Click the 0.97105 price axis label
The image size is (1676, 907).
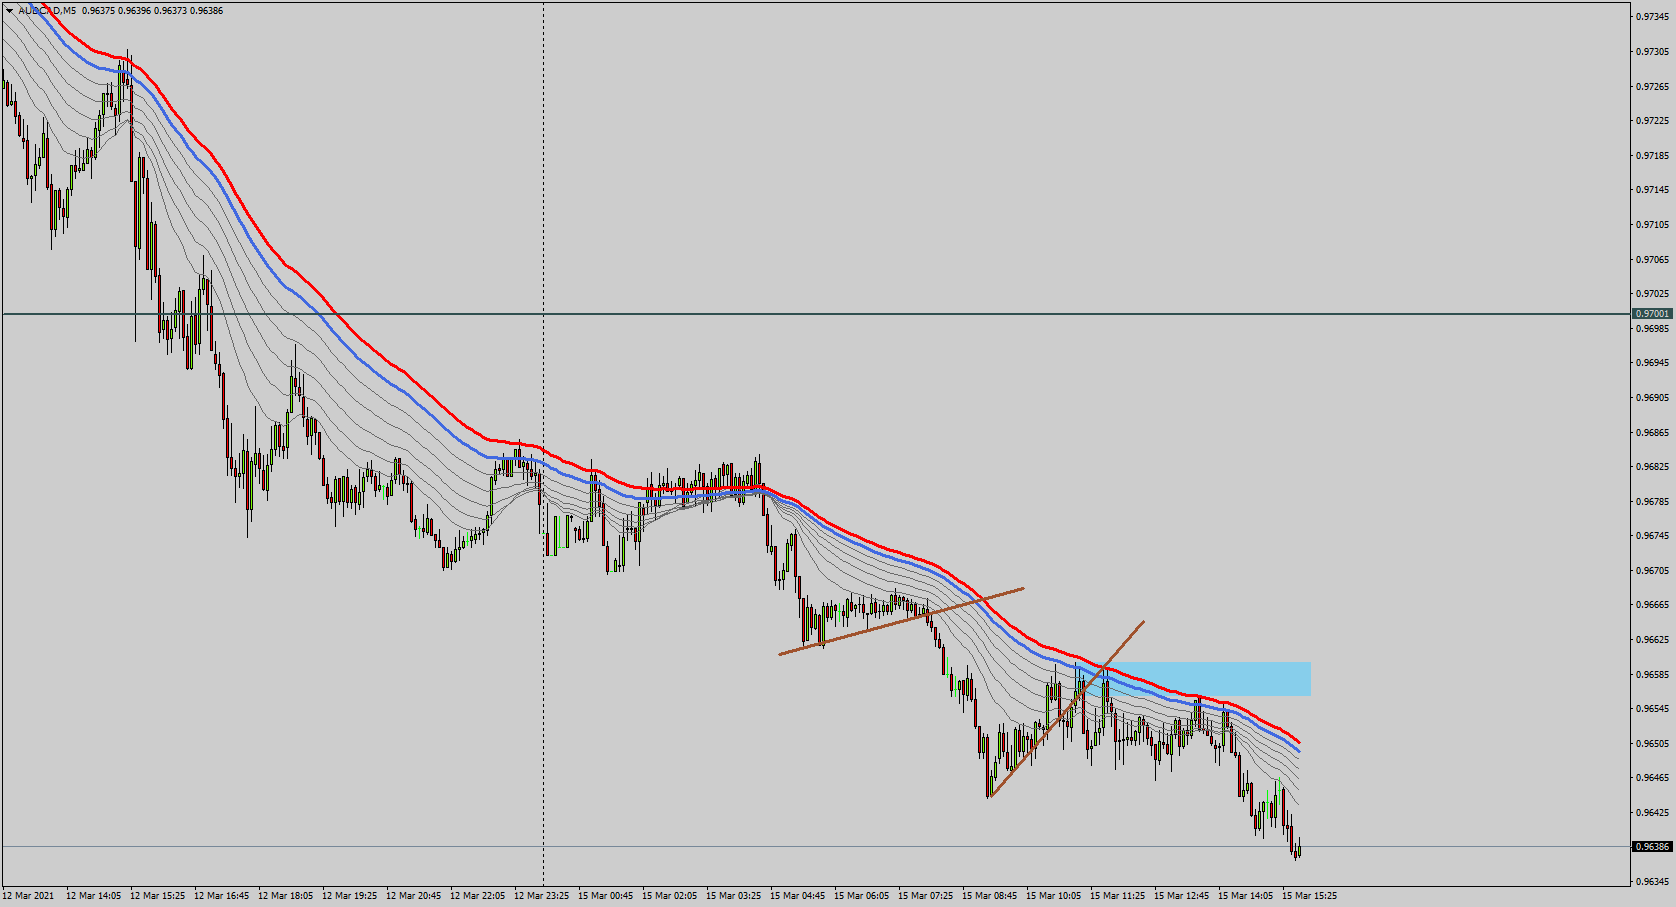[x=1652, y=225]
